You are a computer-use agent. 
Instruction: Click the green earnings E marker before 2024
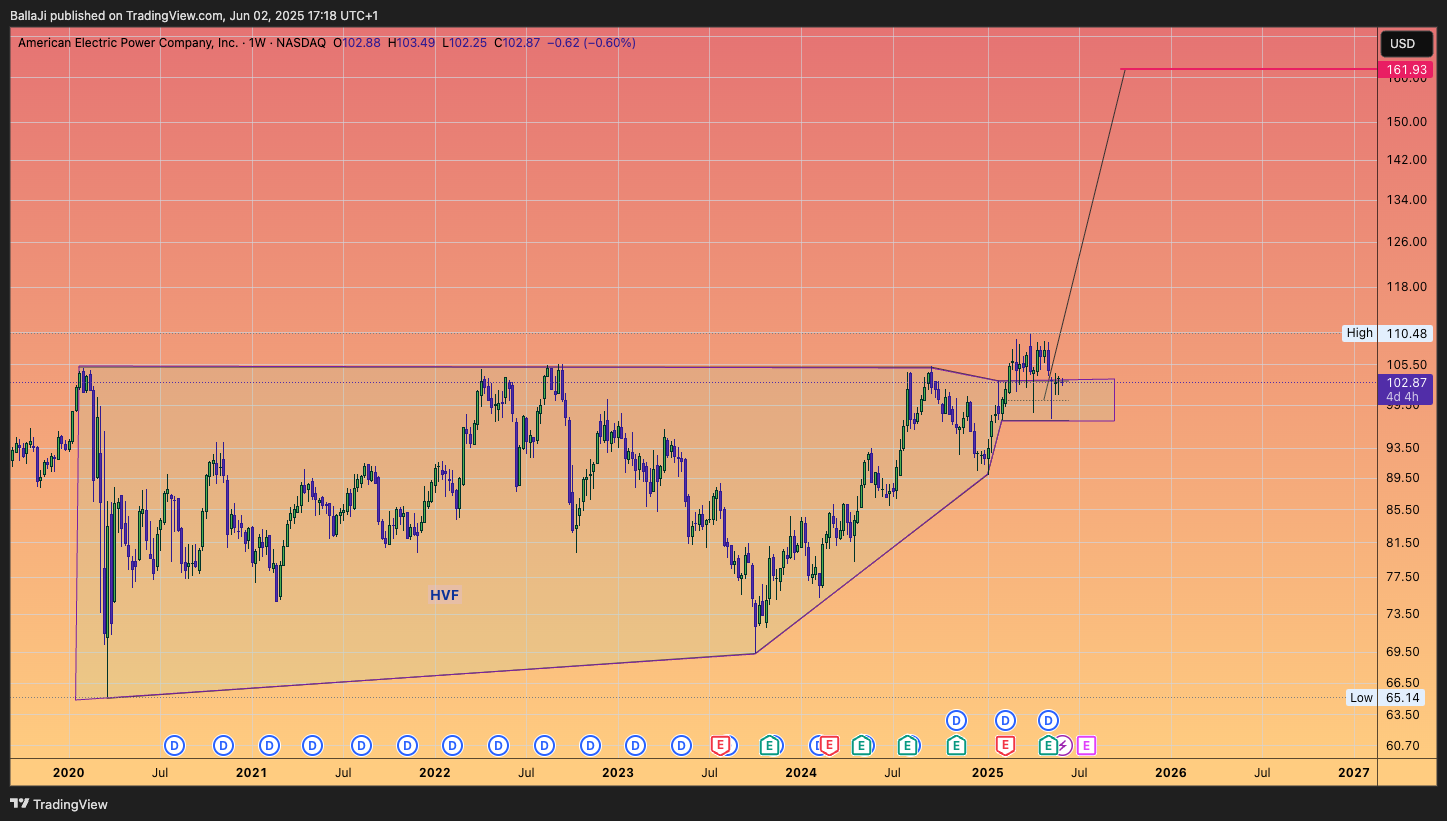pyautogui.click(x=769, y=745)
